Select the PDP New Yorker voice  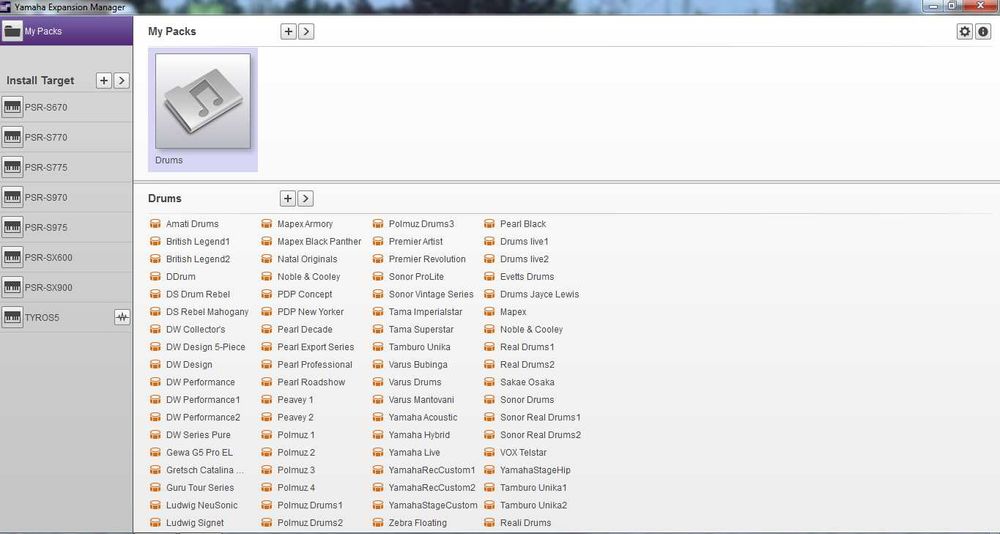tap(311, 312)
